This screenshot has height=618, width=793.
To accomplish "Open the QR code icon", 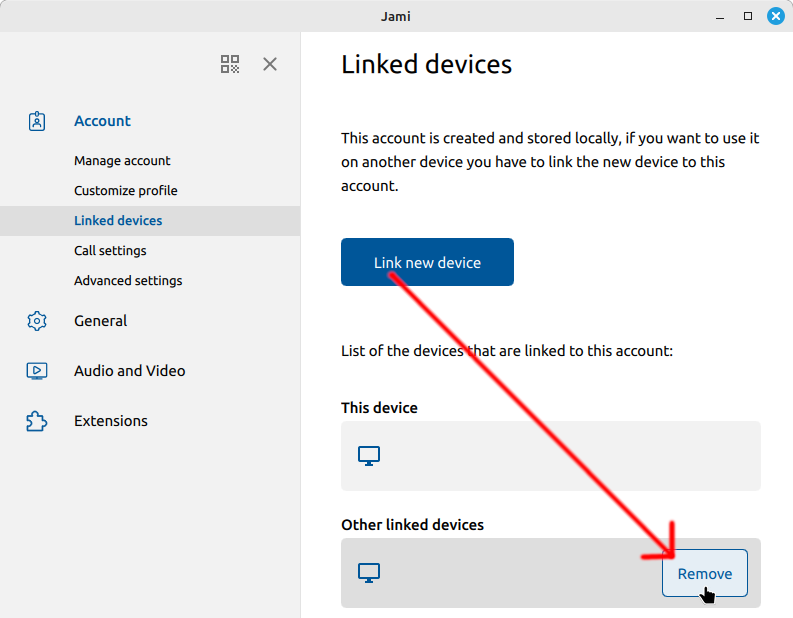I will click(x=230, y=64).
